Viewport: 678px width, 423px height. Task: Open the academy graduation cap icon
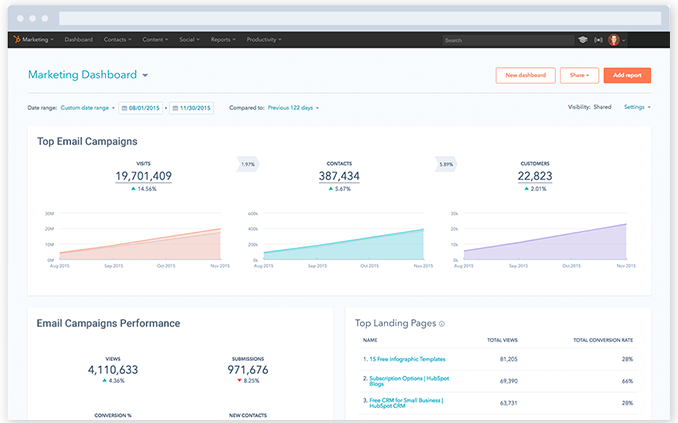tap(583, 40)
